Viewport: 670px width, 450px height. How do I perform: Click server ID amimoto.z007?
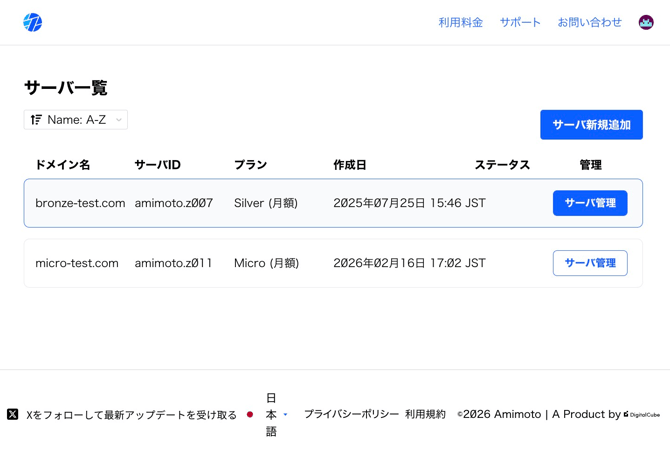point(173,203)
